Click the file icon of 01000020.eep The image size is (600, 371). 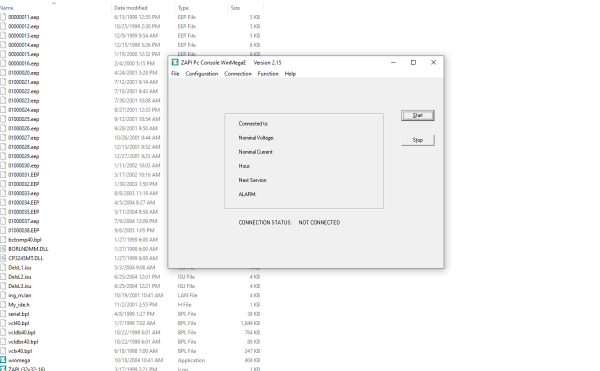(x=3, y=73)
